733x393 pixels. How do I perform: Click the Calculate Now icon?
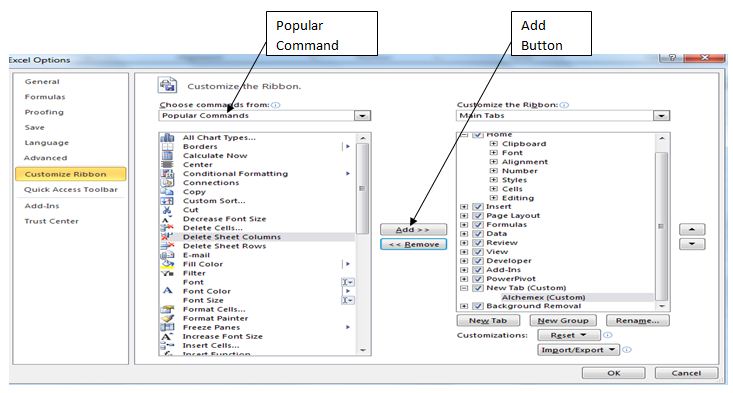167,156
